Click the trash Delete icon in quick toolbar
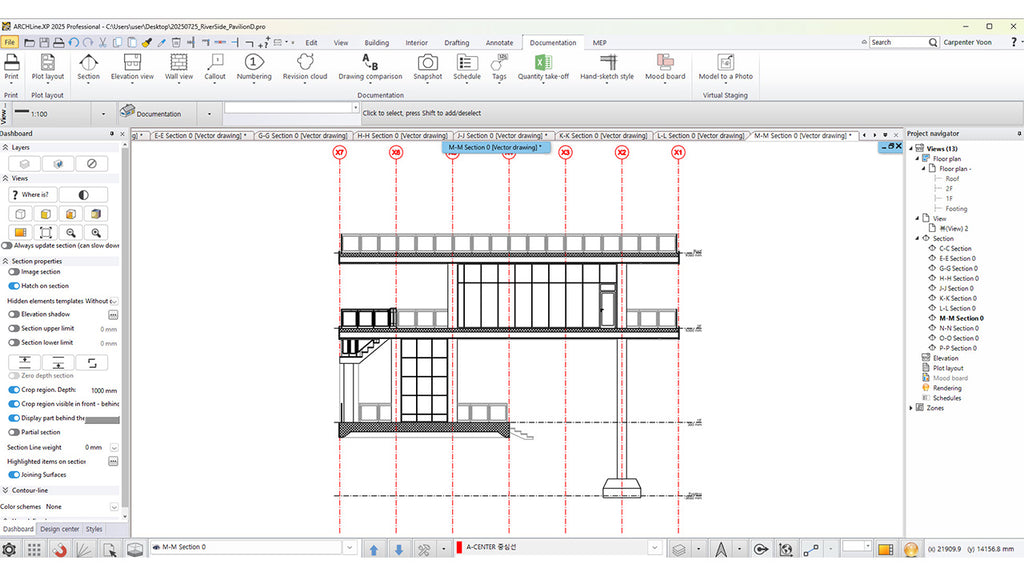Screen dimensions: 1024x576 (x=176, y=42)
